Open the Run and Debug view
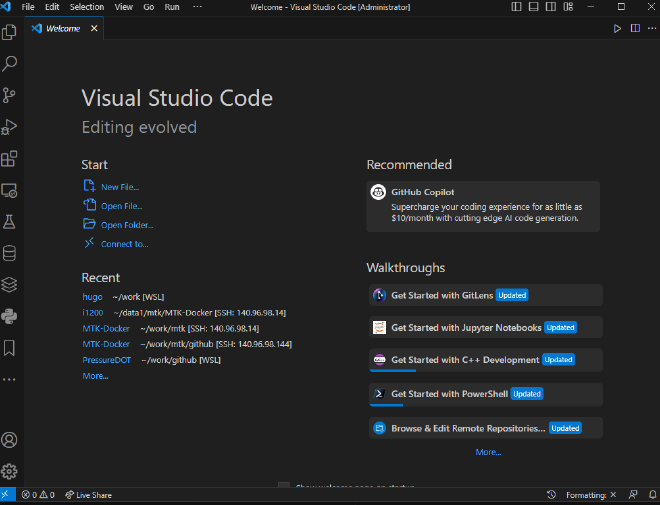The width and height of the screenshot is (660, 505). (x=9, y=127)
